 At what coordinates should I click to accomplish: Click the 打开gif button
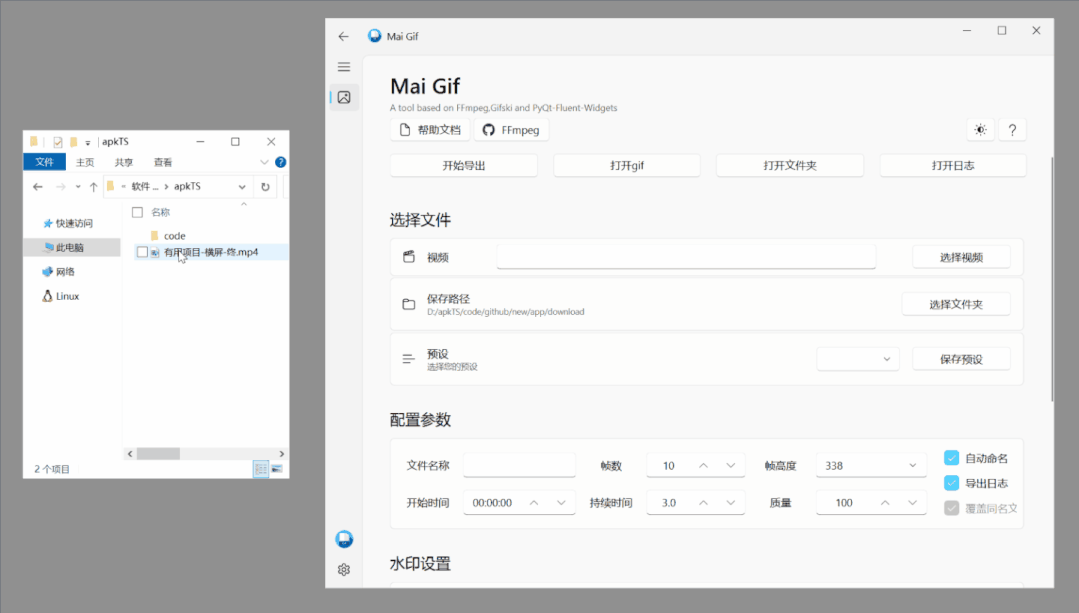tap(627, 166)
